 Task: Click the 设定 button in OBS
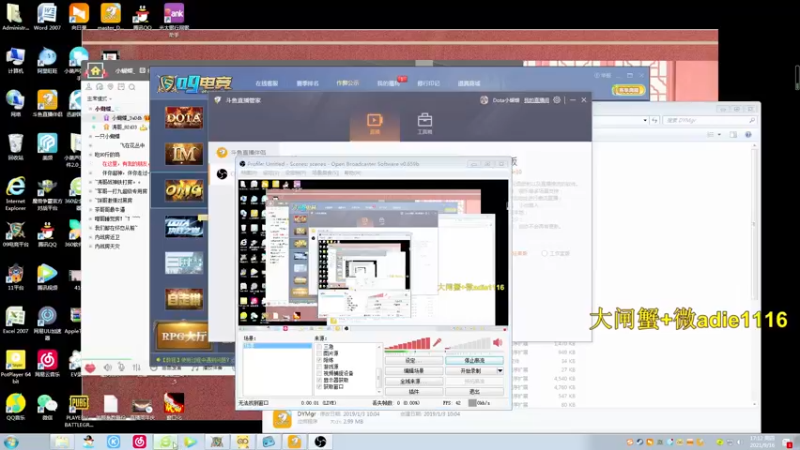414,360
